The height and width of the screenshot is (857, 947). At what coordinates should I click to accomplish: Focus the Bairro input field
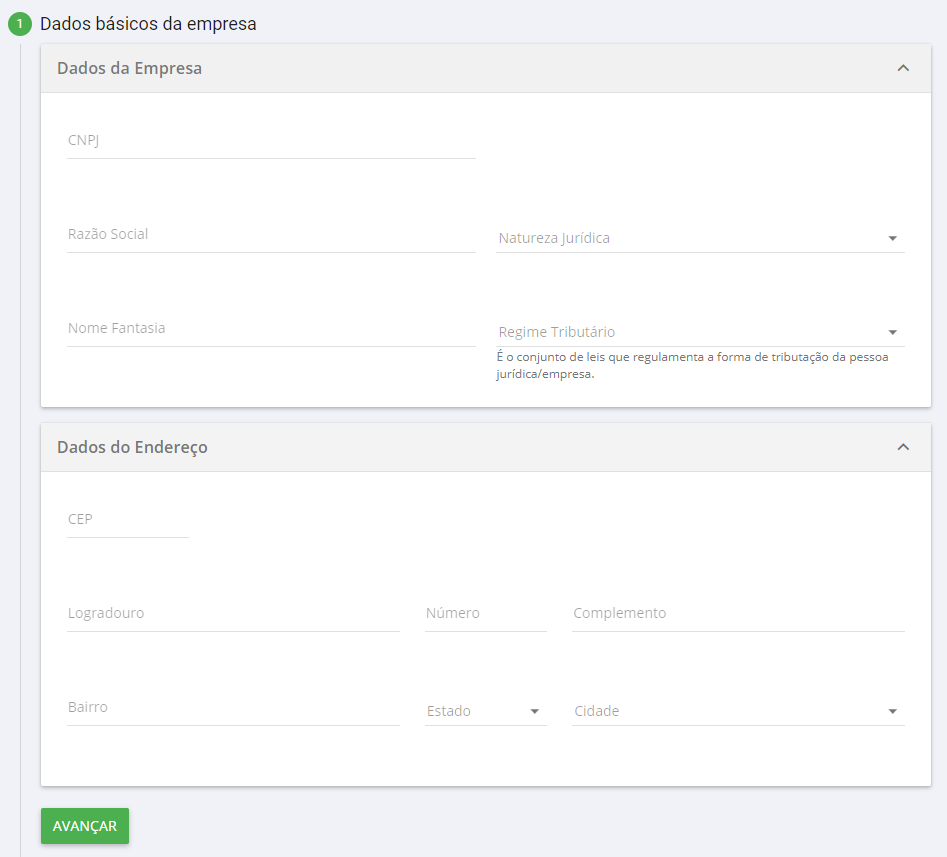232,708
